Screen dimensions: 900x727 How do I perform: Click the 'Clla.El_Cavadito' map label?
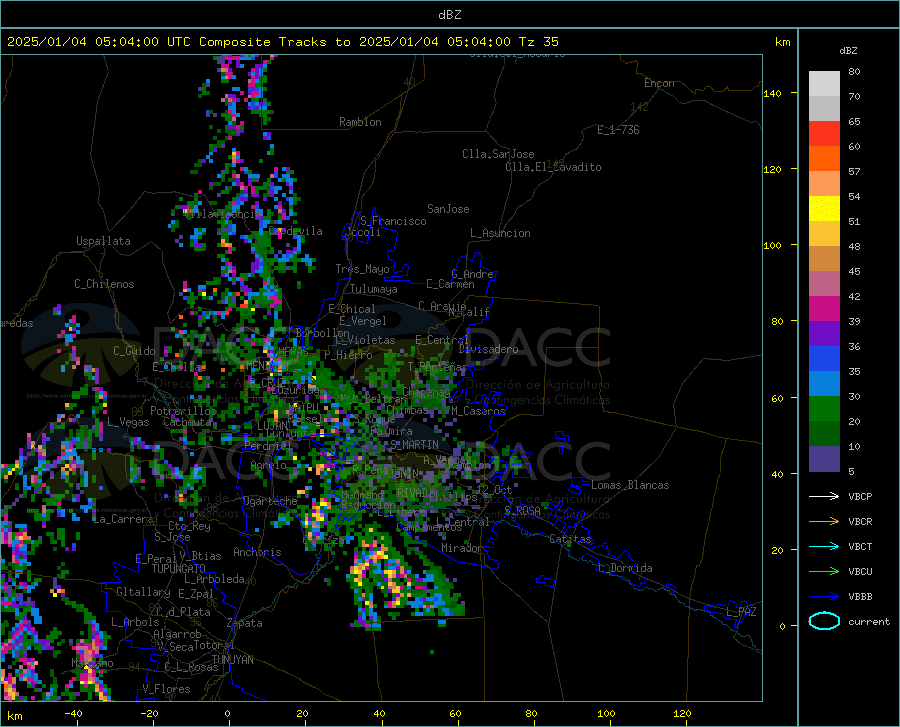[553, 167]
